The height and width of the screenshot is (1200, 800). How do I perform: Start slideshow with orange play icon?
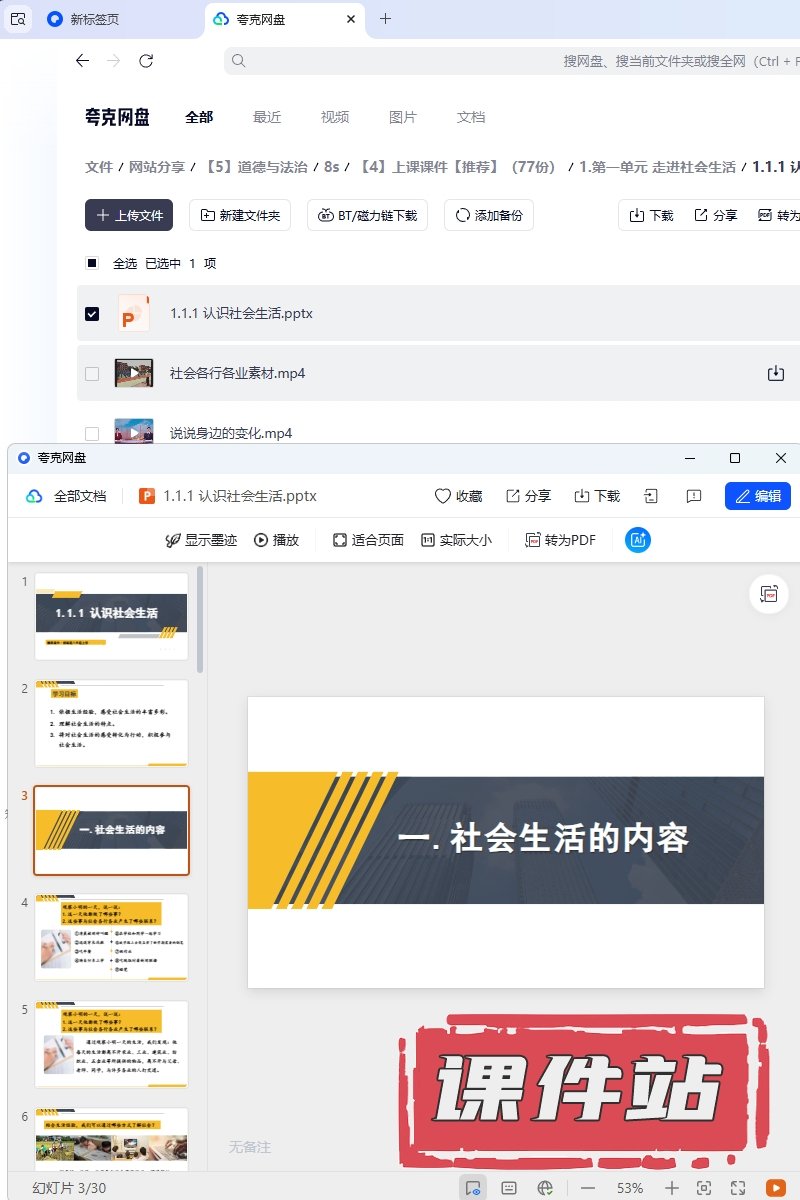(x=775, y=1188)
